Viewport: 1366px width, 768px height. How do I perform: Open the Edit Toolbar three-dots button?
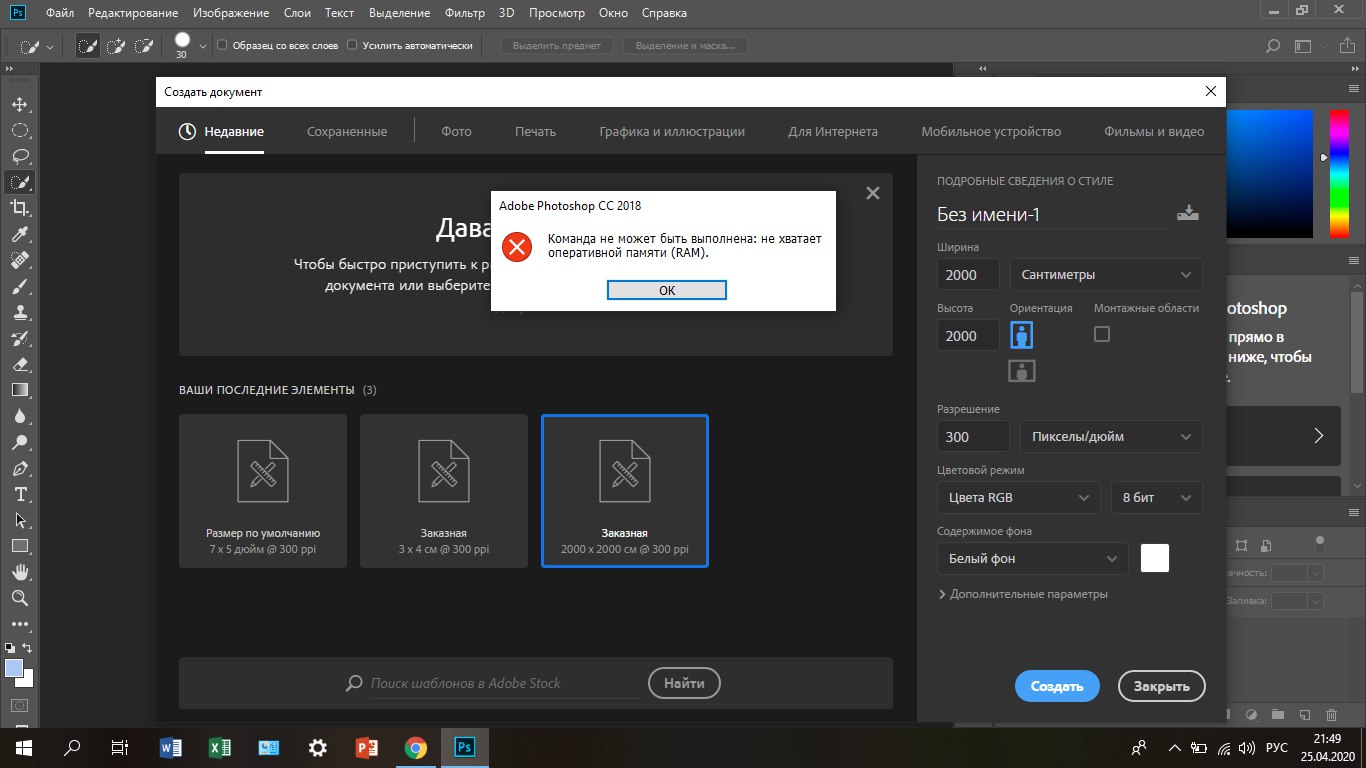pyautogui.click(x=19, y=624)
